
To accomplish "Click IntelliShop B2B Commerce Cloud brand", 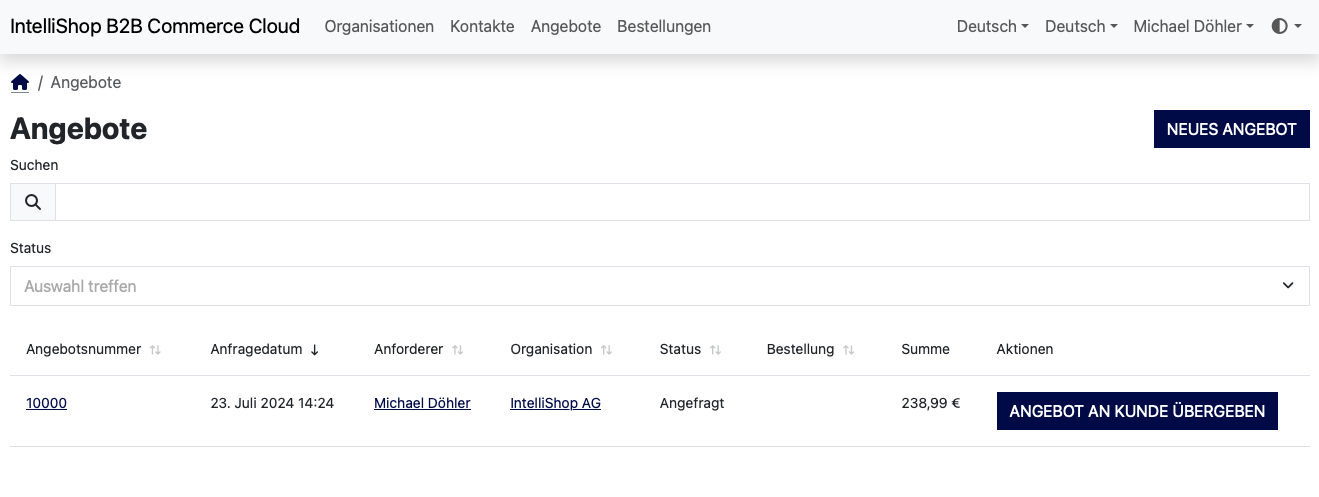I will coord(155,27).
